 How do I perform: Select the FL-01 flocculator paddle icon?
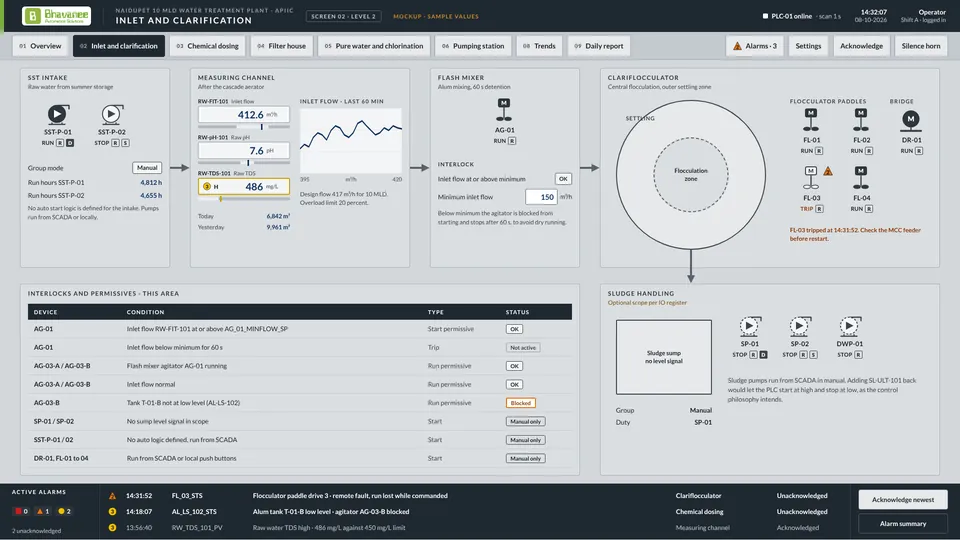(x=811, y=120)
